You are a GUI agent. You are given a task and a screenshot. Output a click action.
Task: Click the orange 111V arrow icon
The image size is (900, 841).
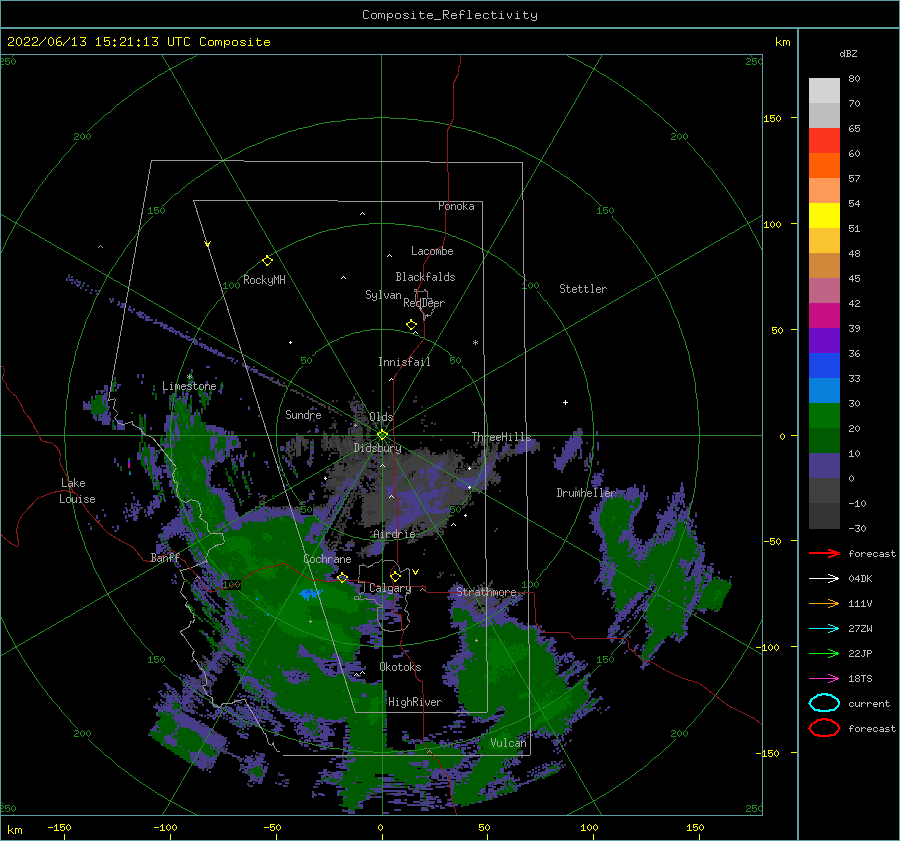click(x=824, y=603)
